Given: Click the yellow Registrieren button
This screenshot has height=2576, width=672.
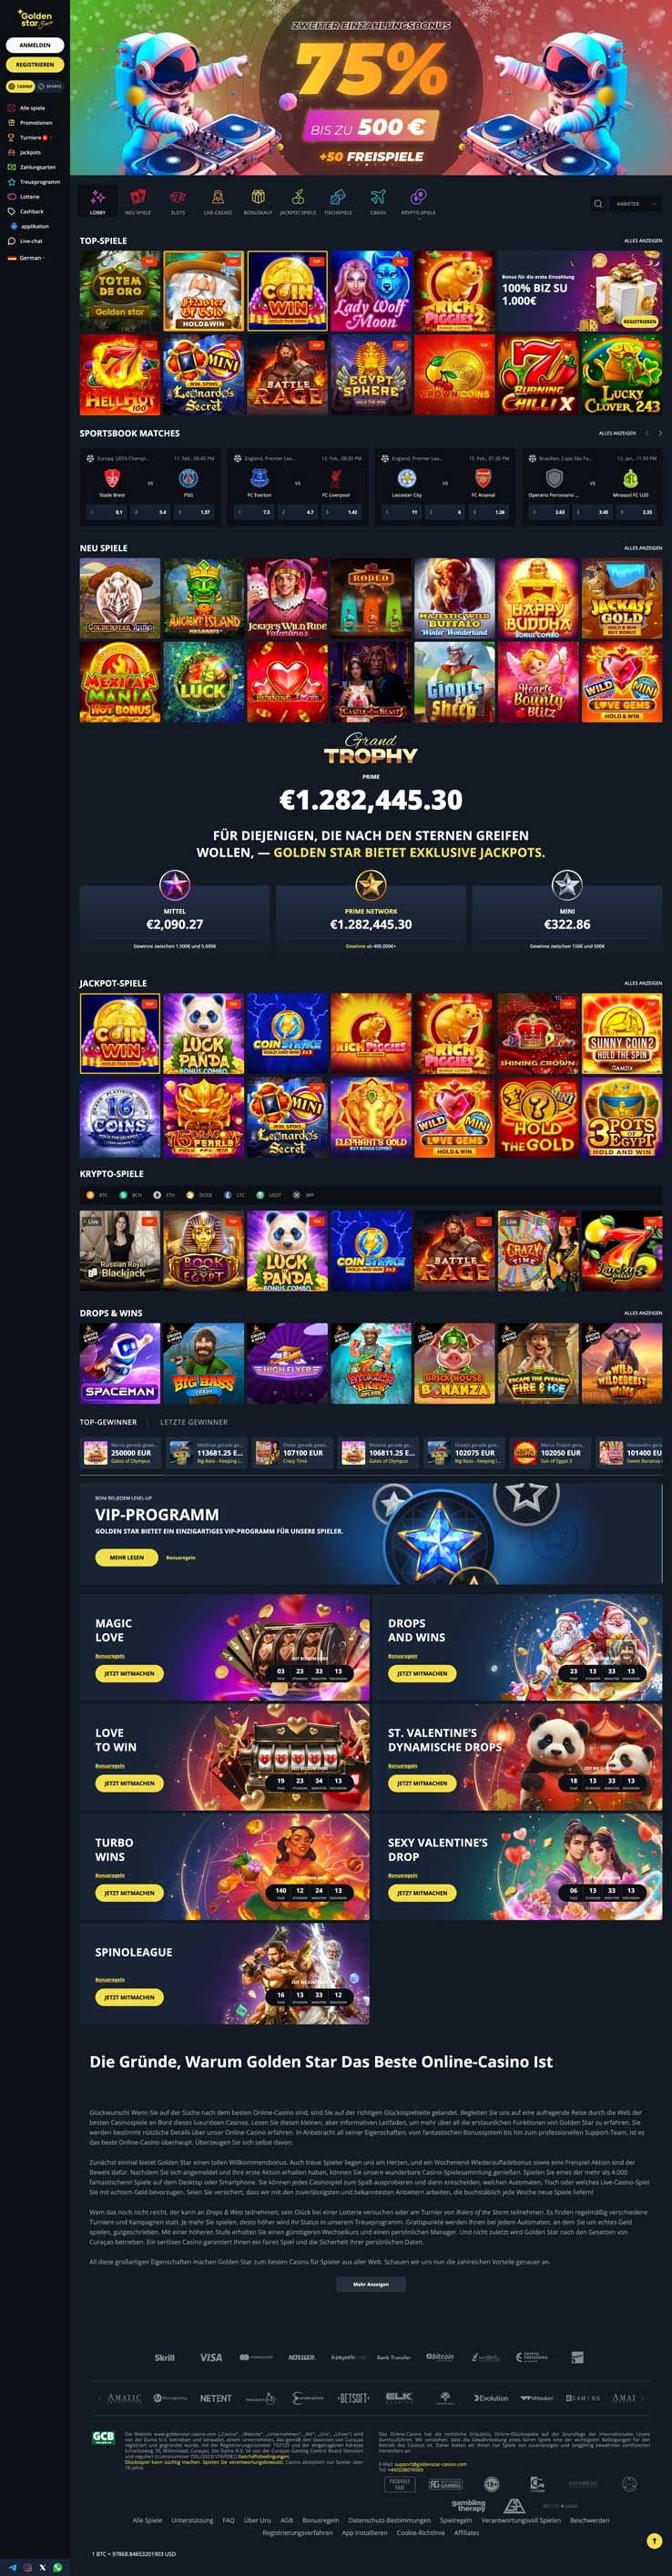Looking at the screenshot, I should point(35,64).
